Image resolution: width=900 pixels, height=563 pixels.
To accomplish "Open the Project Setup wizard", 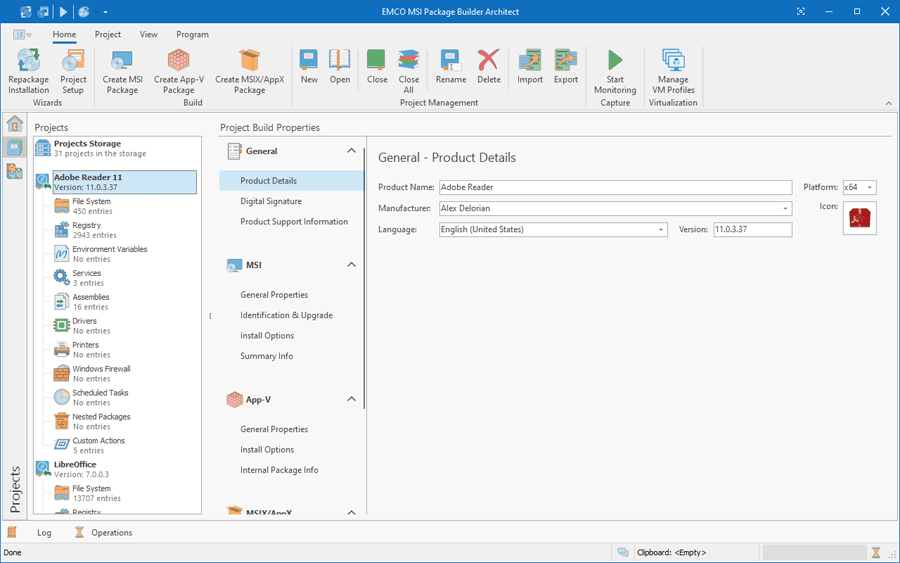I will point(73,71).
